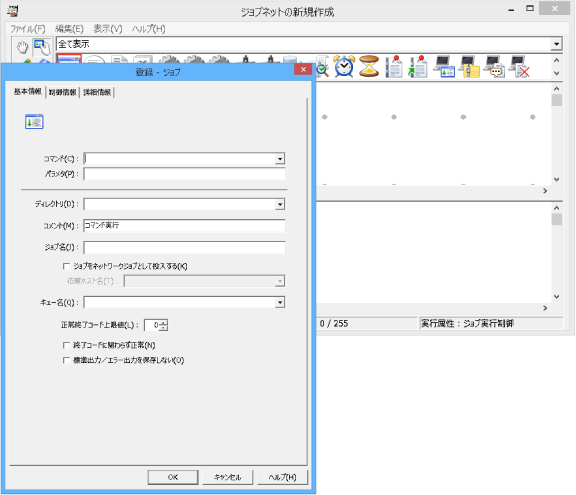Check 終了コードに関わらず正常(N) option
The height and width of the screenshot is (495, 576).
coord(66,345)
